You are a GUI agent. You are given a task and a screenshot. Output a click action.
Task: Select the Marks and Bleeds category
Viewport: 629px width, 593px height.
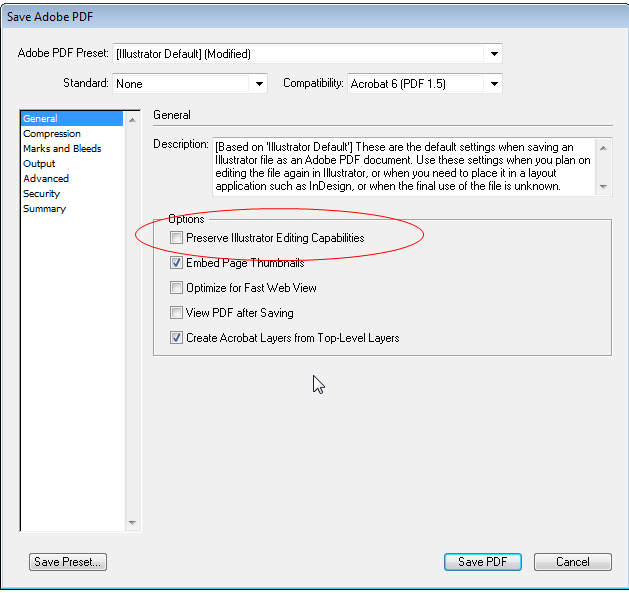[62, 148]
